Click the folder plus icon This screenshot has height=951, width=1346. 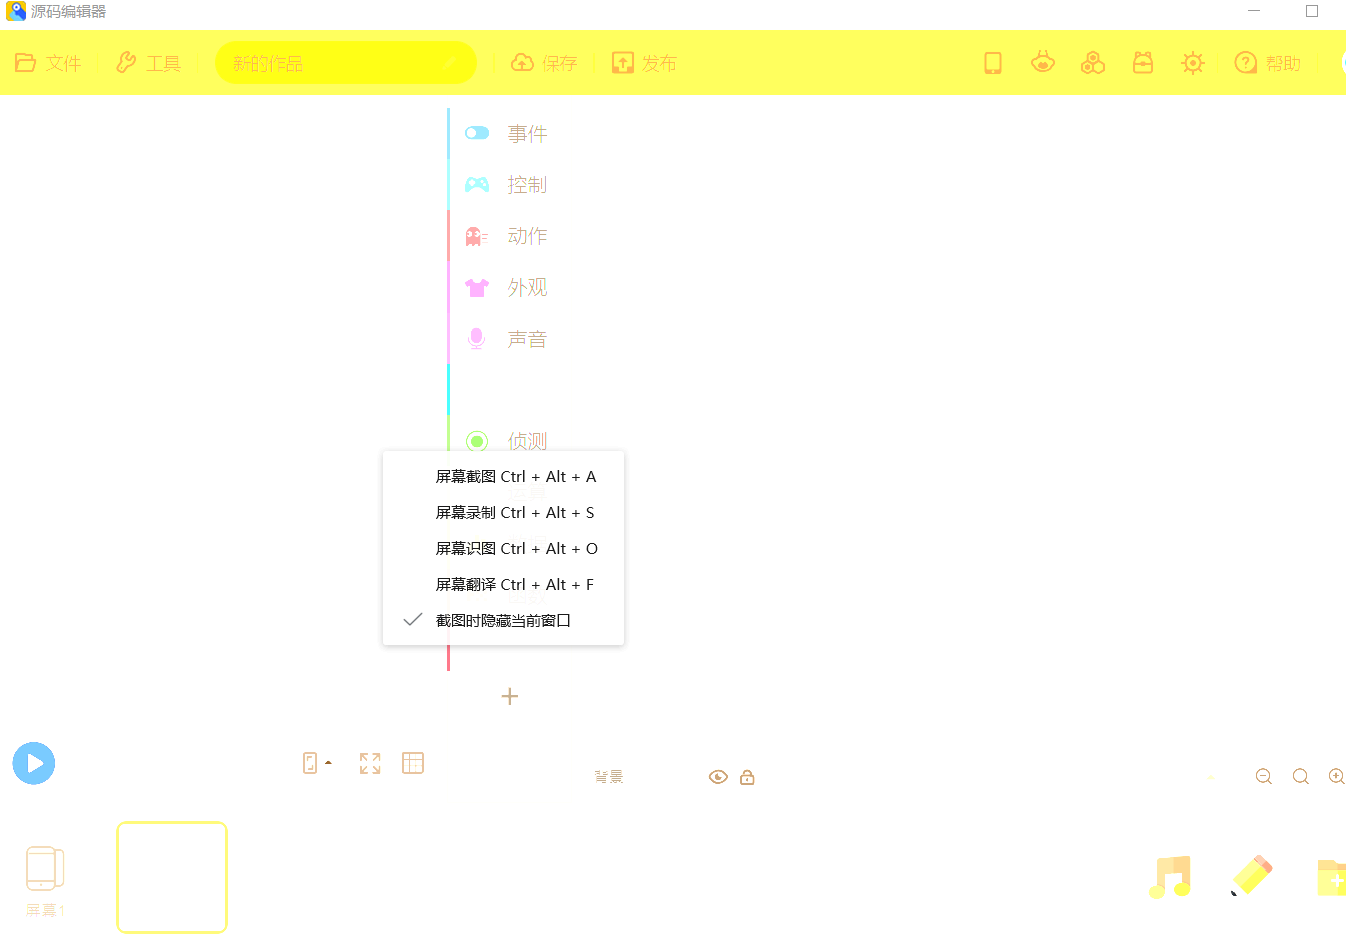tap(1332, 877)
